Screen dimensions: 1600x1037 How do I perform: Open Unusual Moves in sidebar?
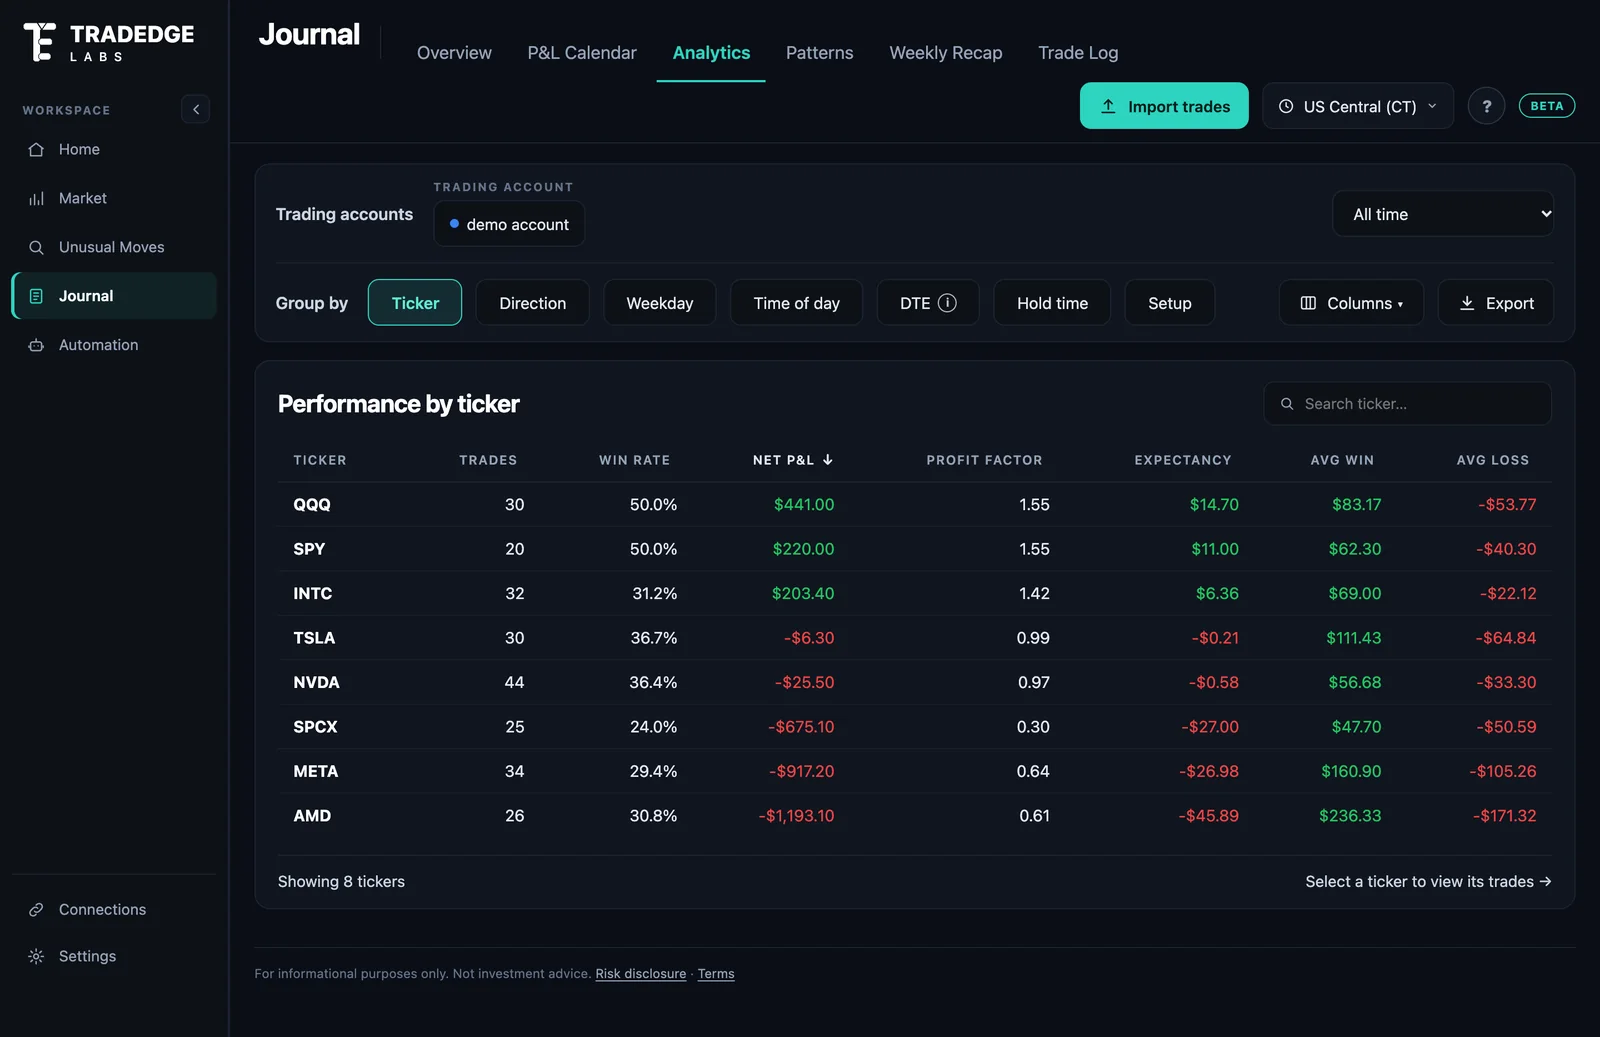(114, 247)
